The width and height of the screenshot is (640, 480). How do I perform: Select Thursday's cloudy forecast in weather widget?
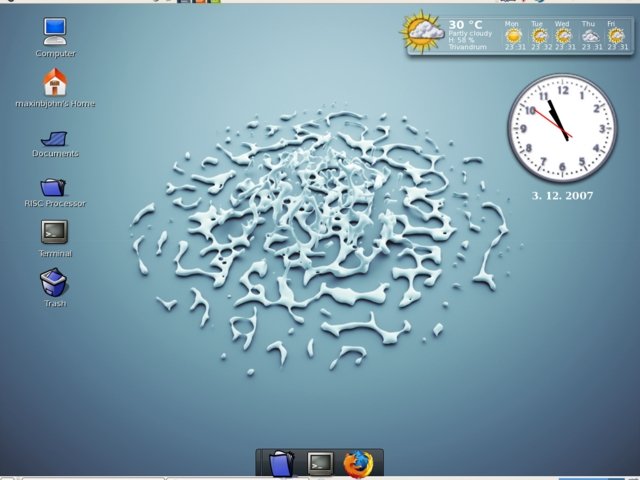[x=589, y=35]
